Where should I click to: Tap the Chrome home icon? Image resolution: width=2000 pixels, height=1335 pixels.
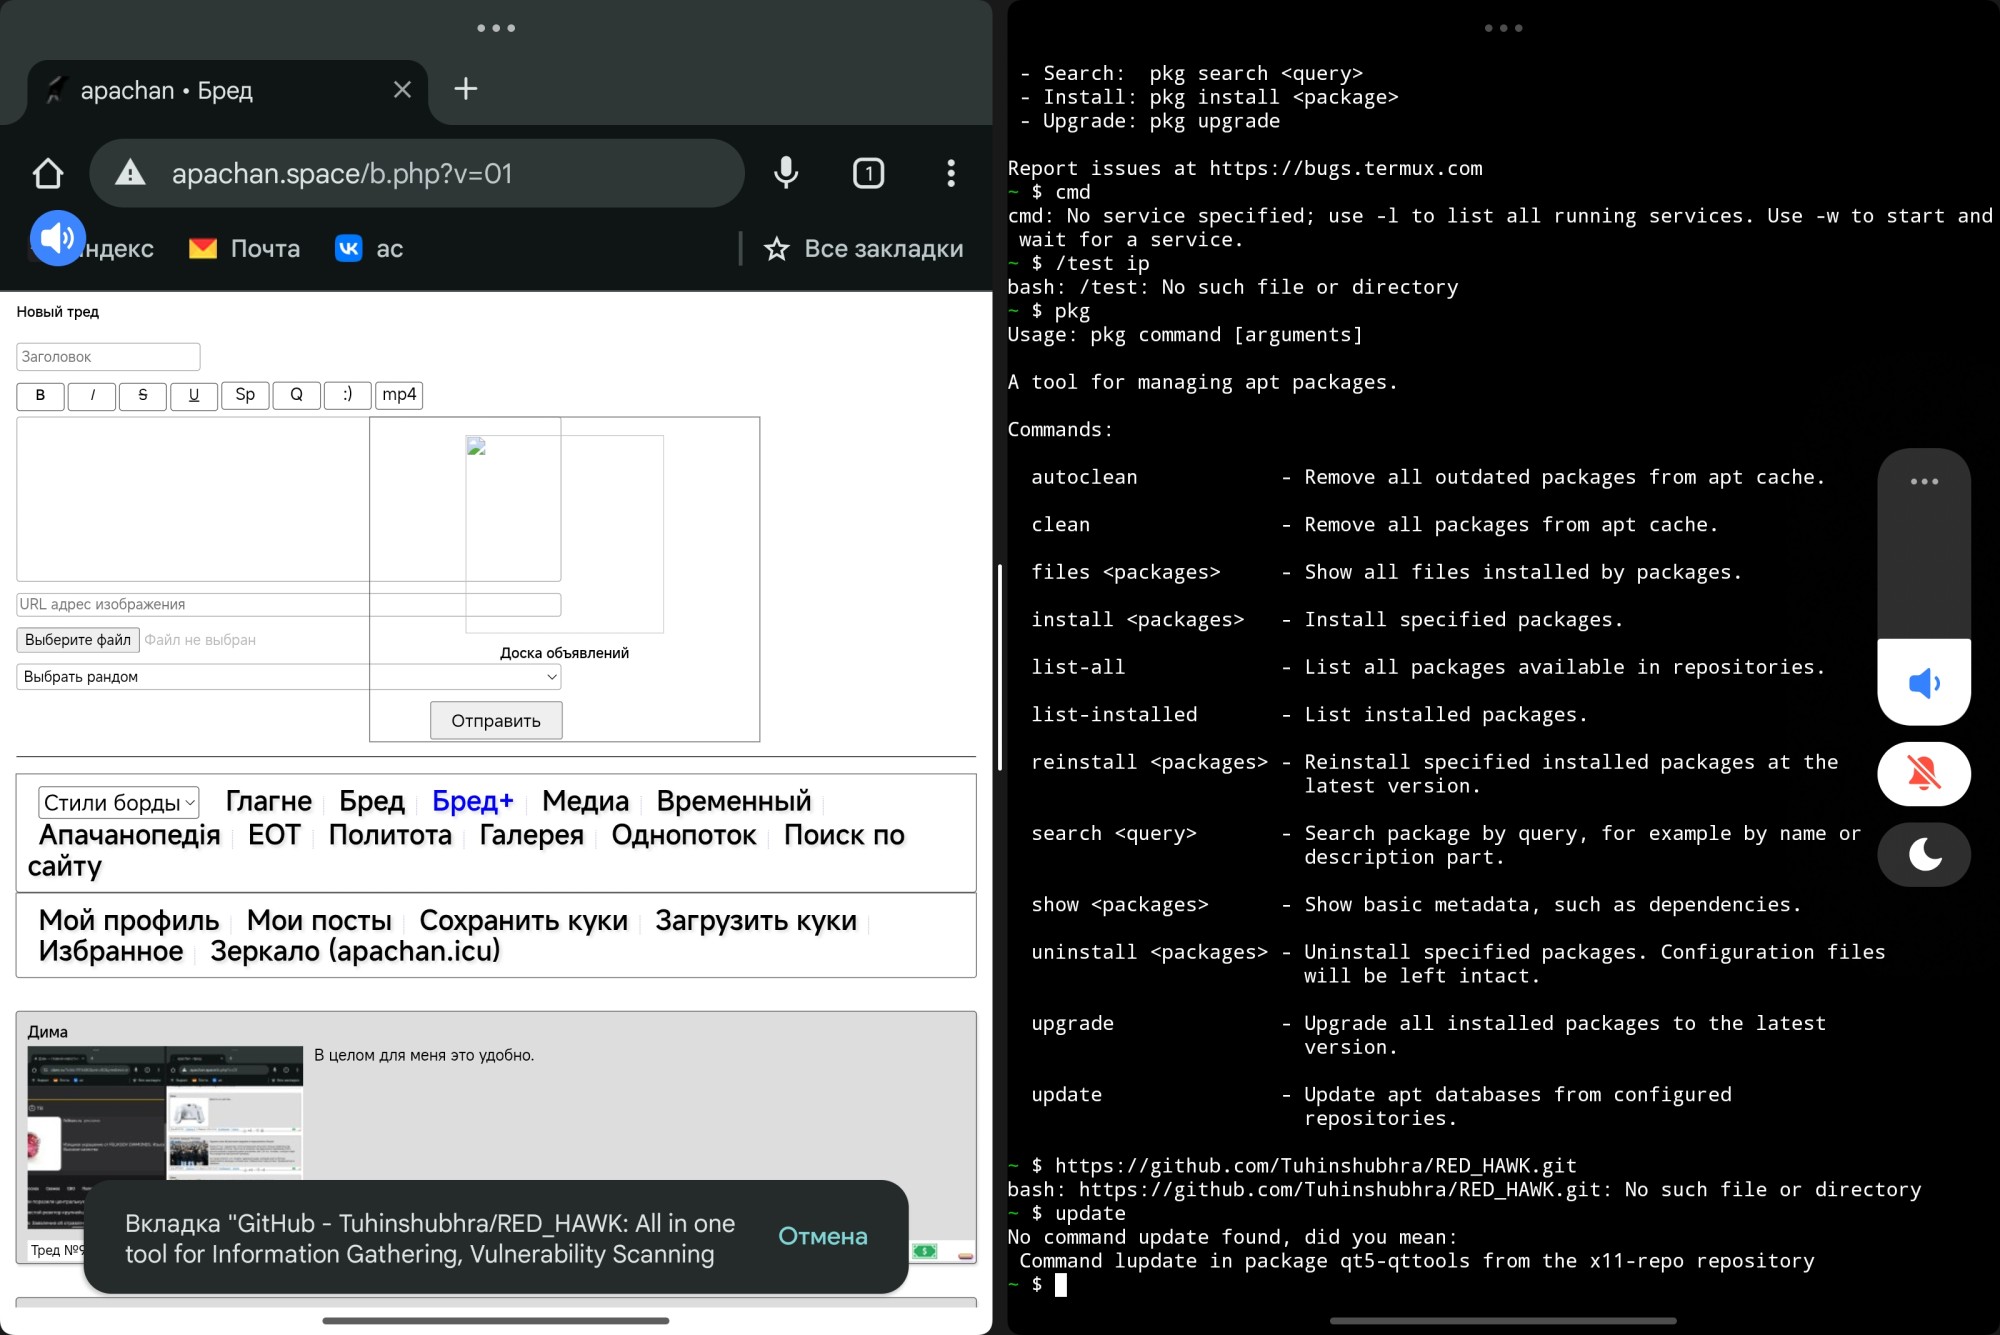48,174
